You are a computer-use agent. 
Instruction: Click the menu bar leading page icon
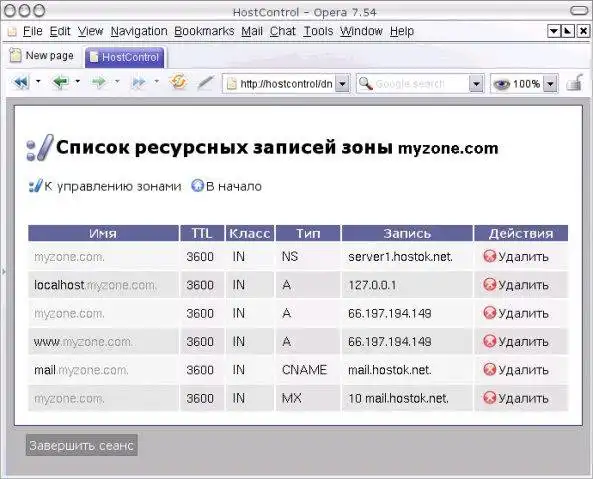click(12, 31)
